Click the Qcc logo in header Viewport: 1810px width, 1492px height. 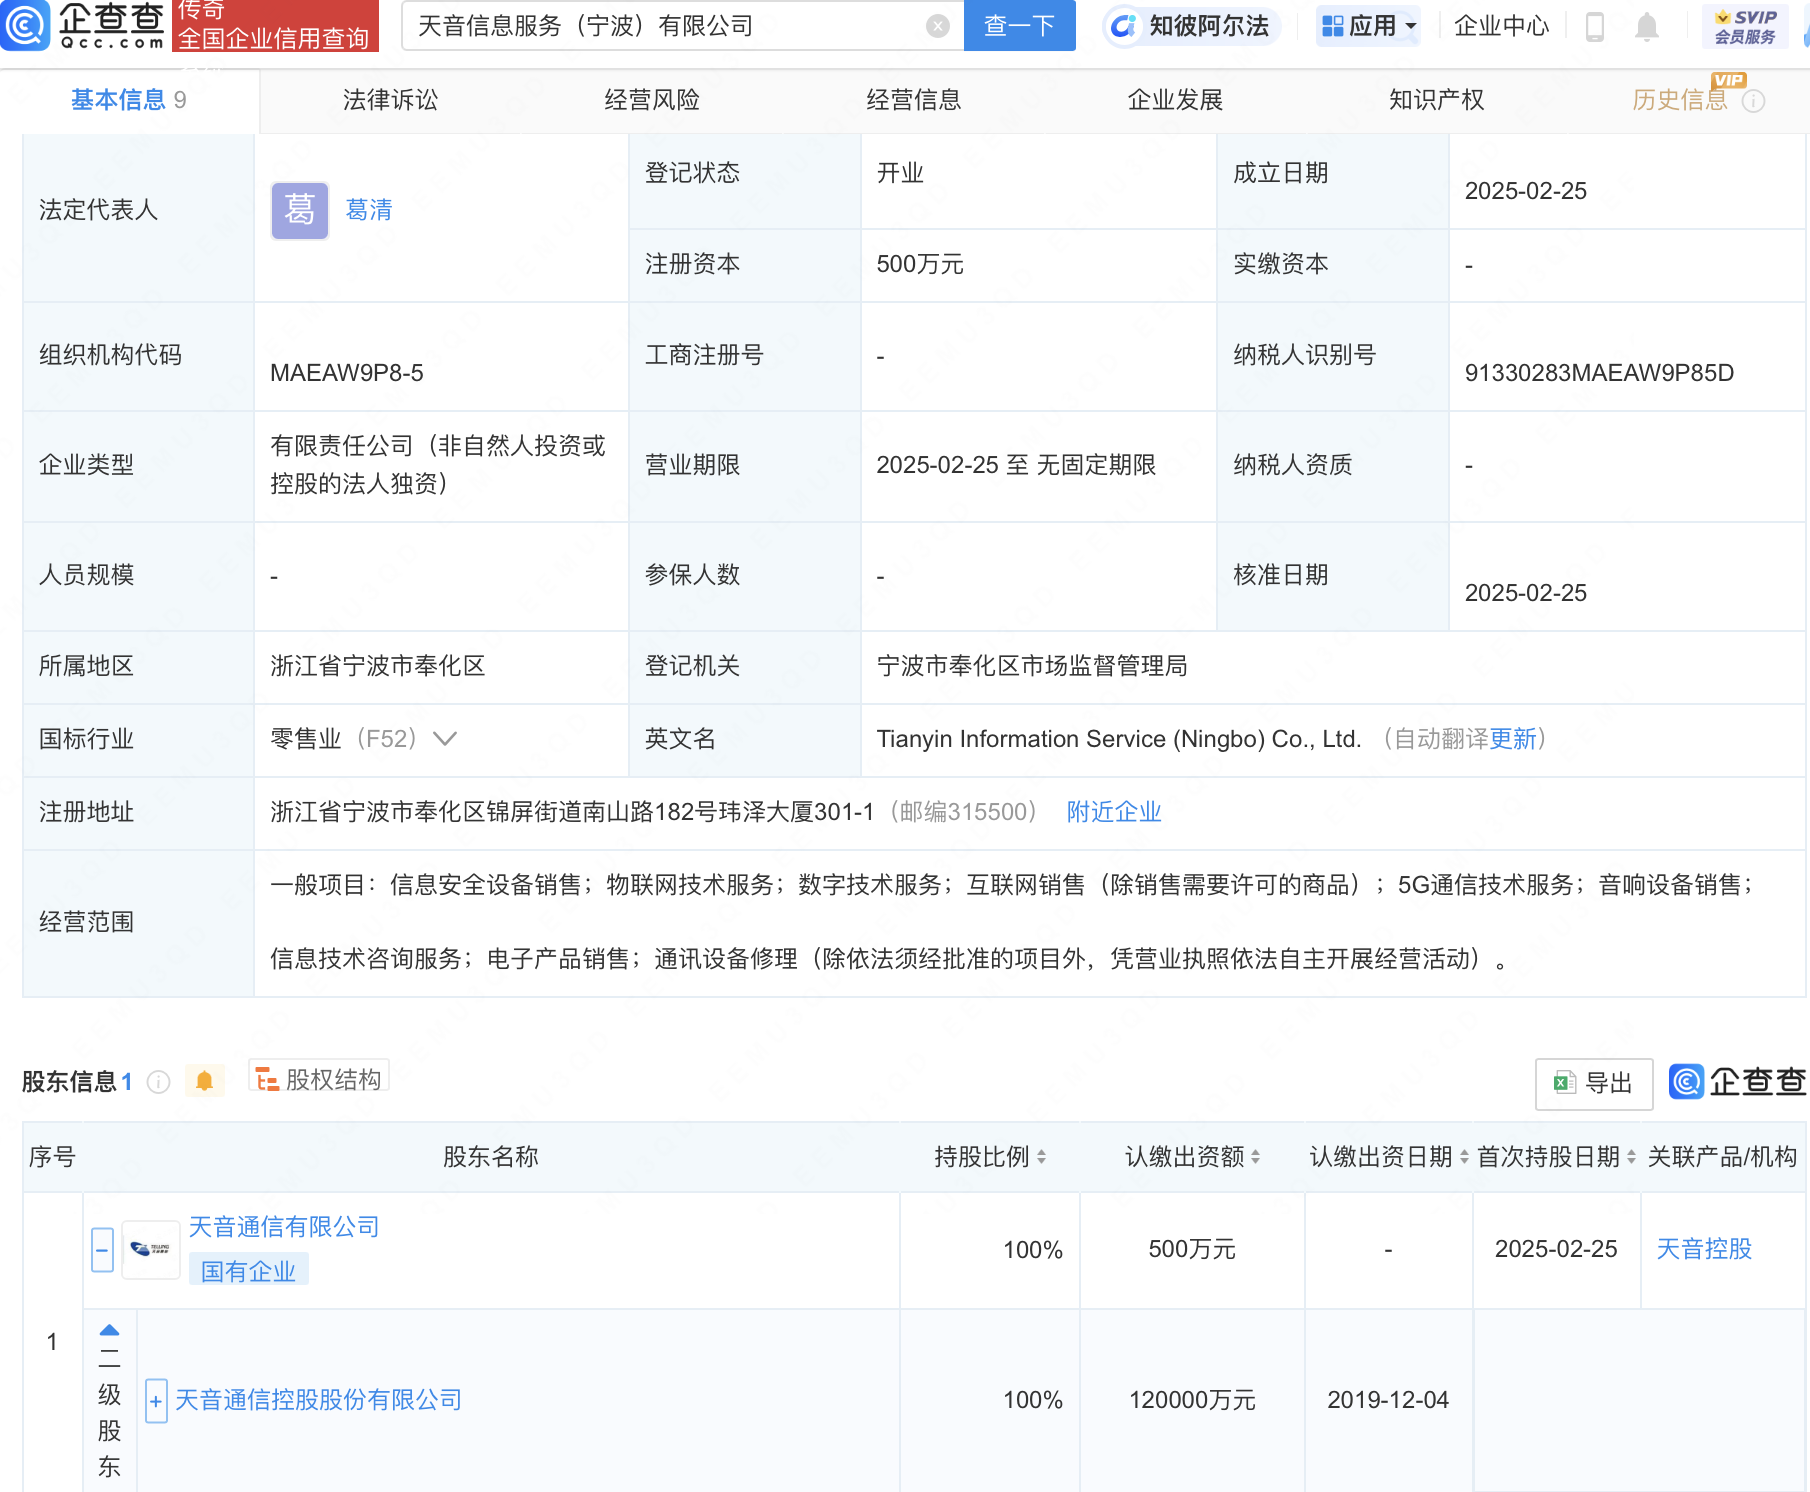point(82,25)
